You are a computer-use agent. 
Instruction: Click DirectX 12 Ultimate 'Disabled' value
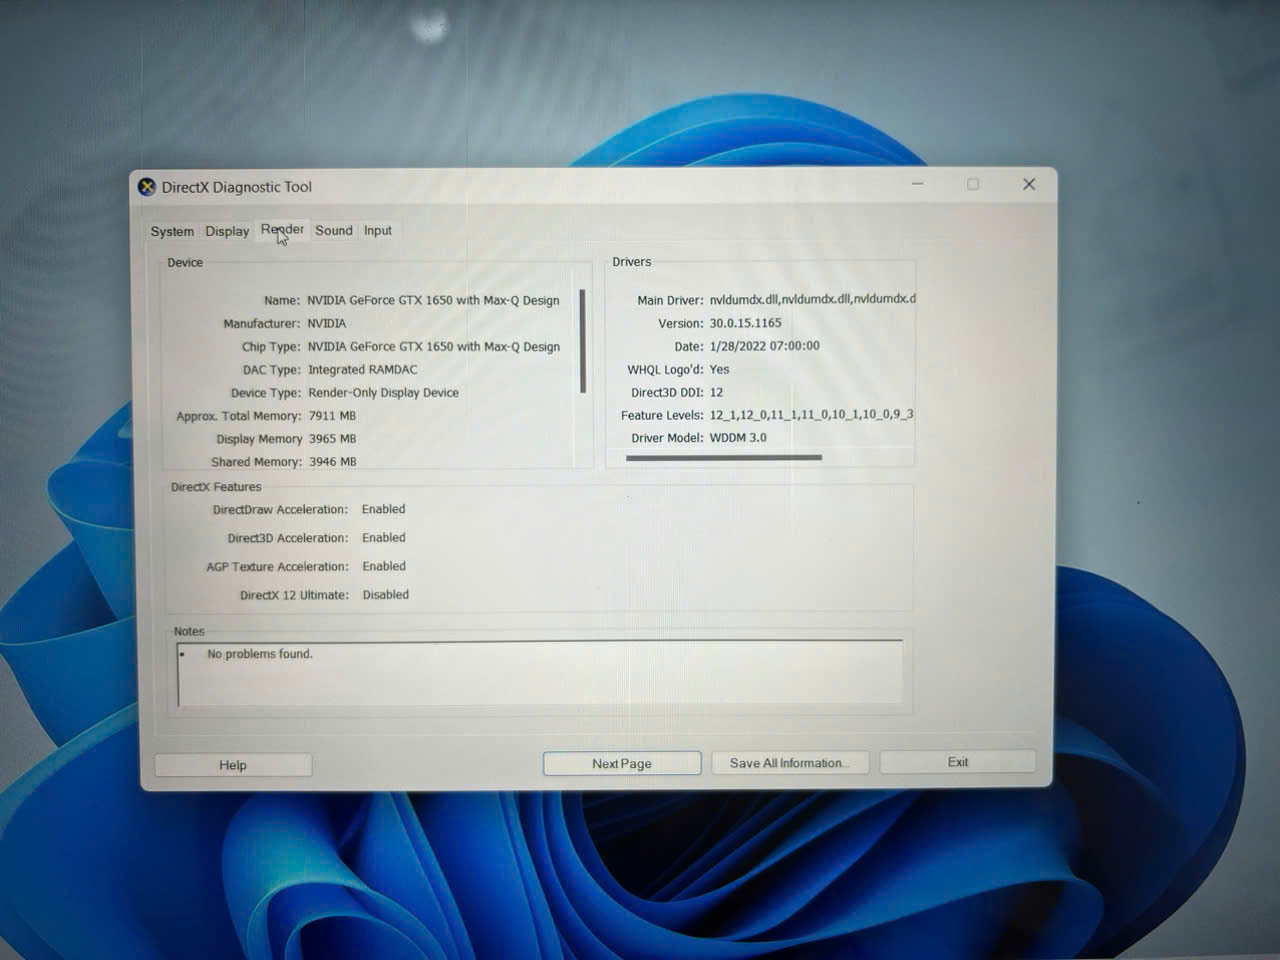click(x=386, y=594)
